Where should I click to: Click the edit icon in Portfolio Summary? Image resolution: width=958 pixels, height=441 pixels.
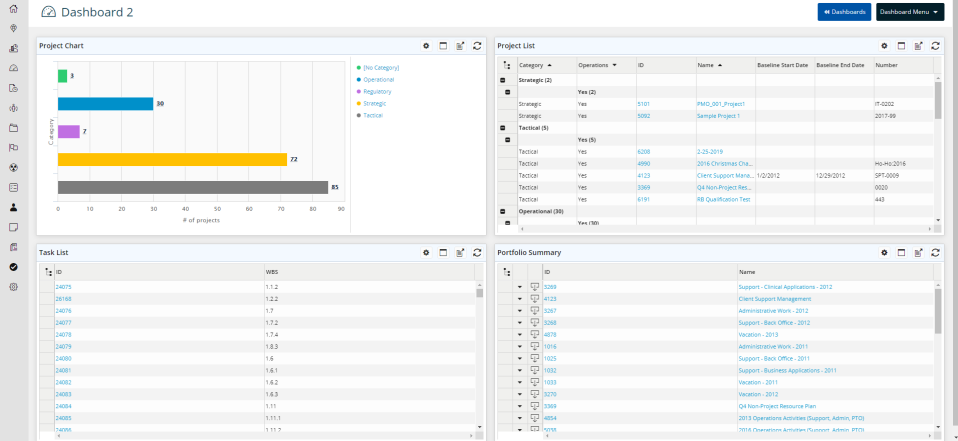click(917, 253)
